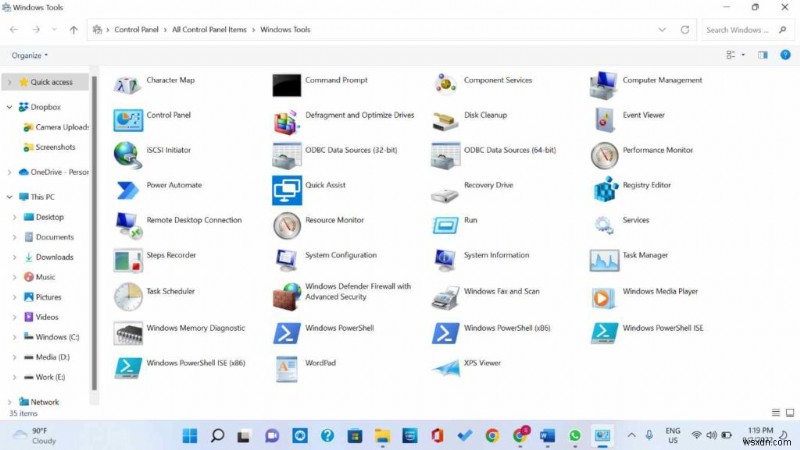Select the Power Automate icon
Viewport: 800px width, 450px height.
click(127, 190)
